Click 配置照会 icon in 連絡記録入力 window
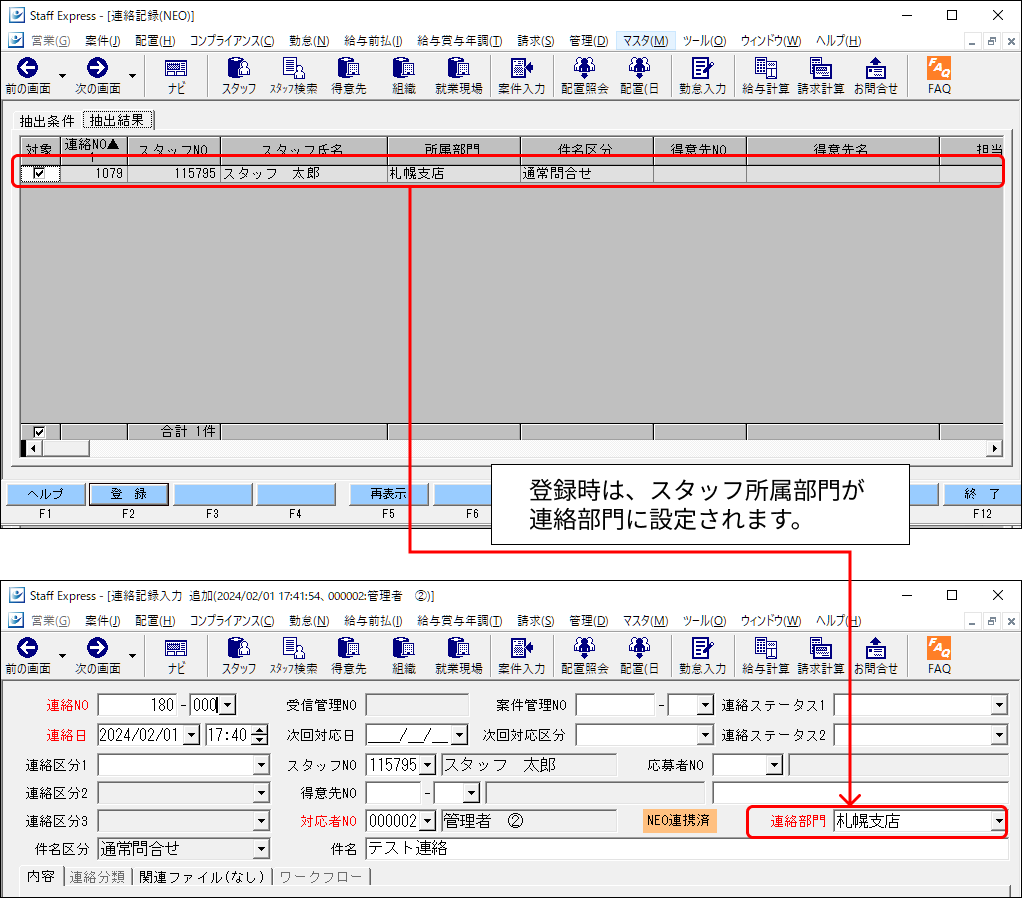The width and height of the screenshot is (1022, 898). point(585,656)
